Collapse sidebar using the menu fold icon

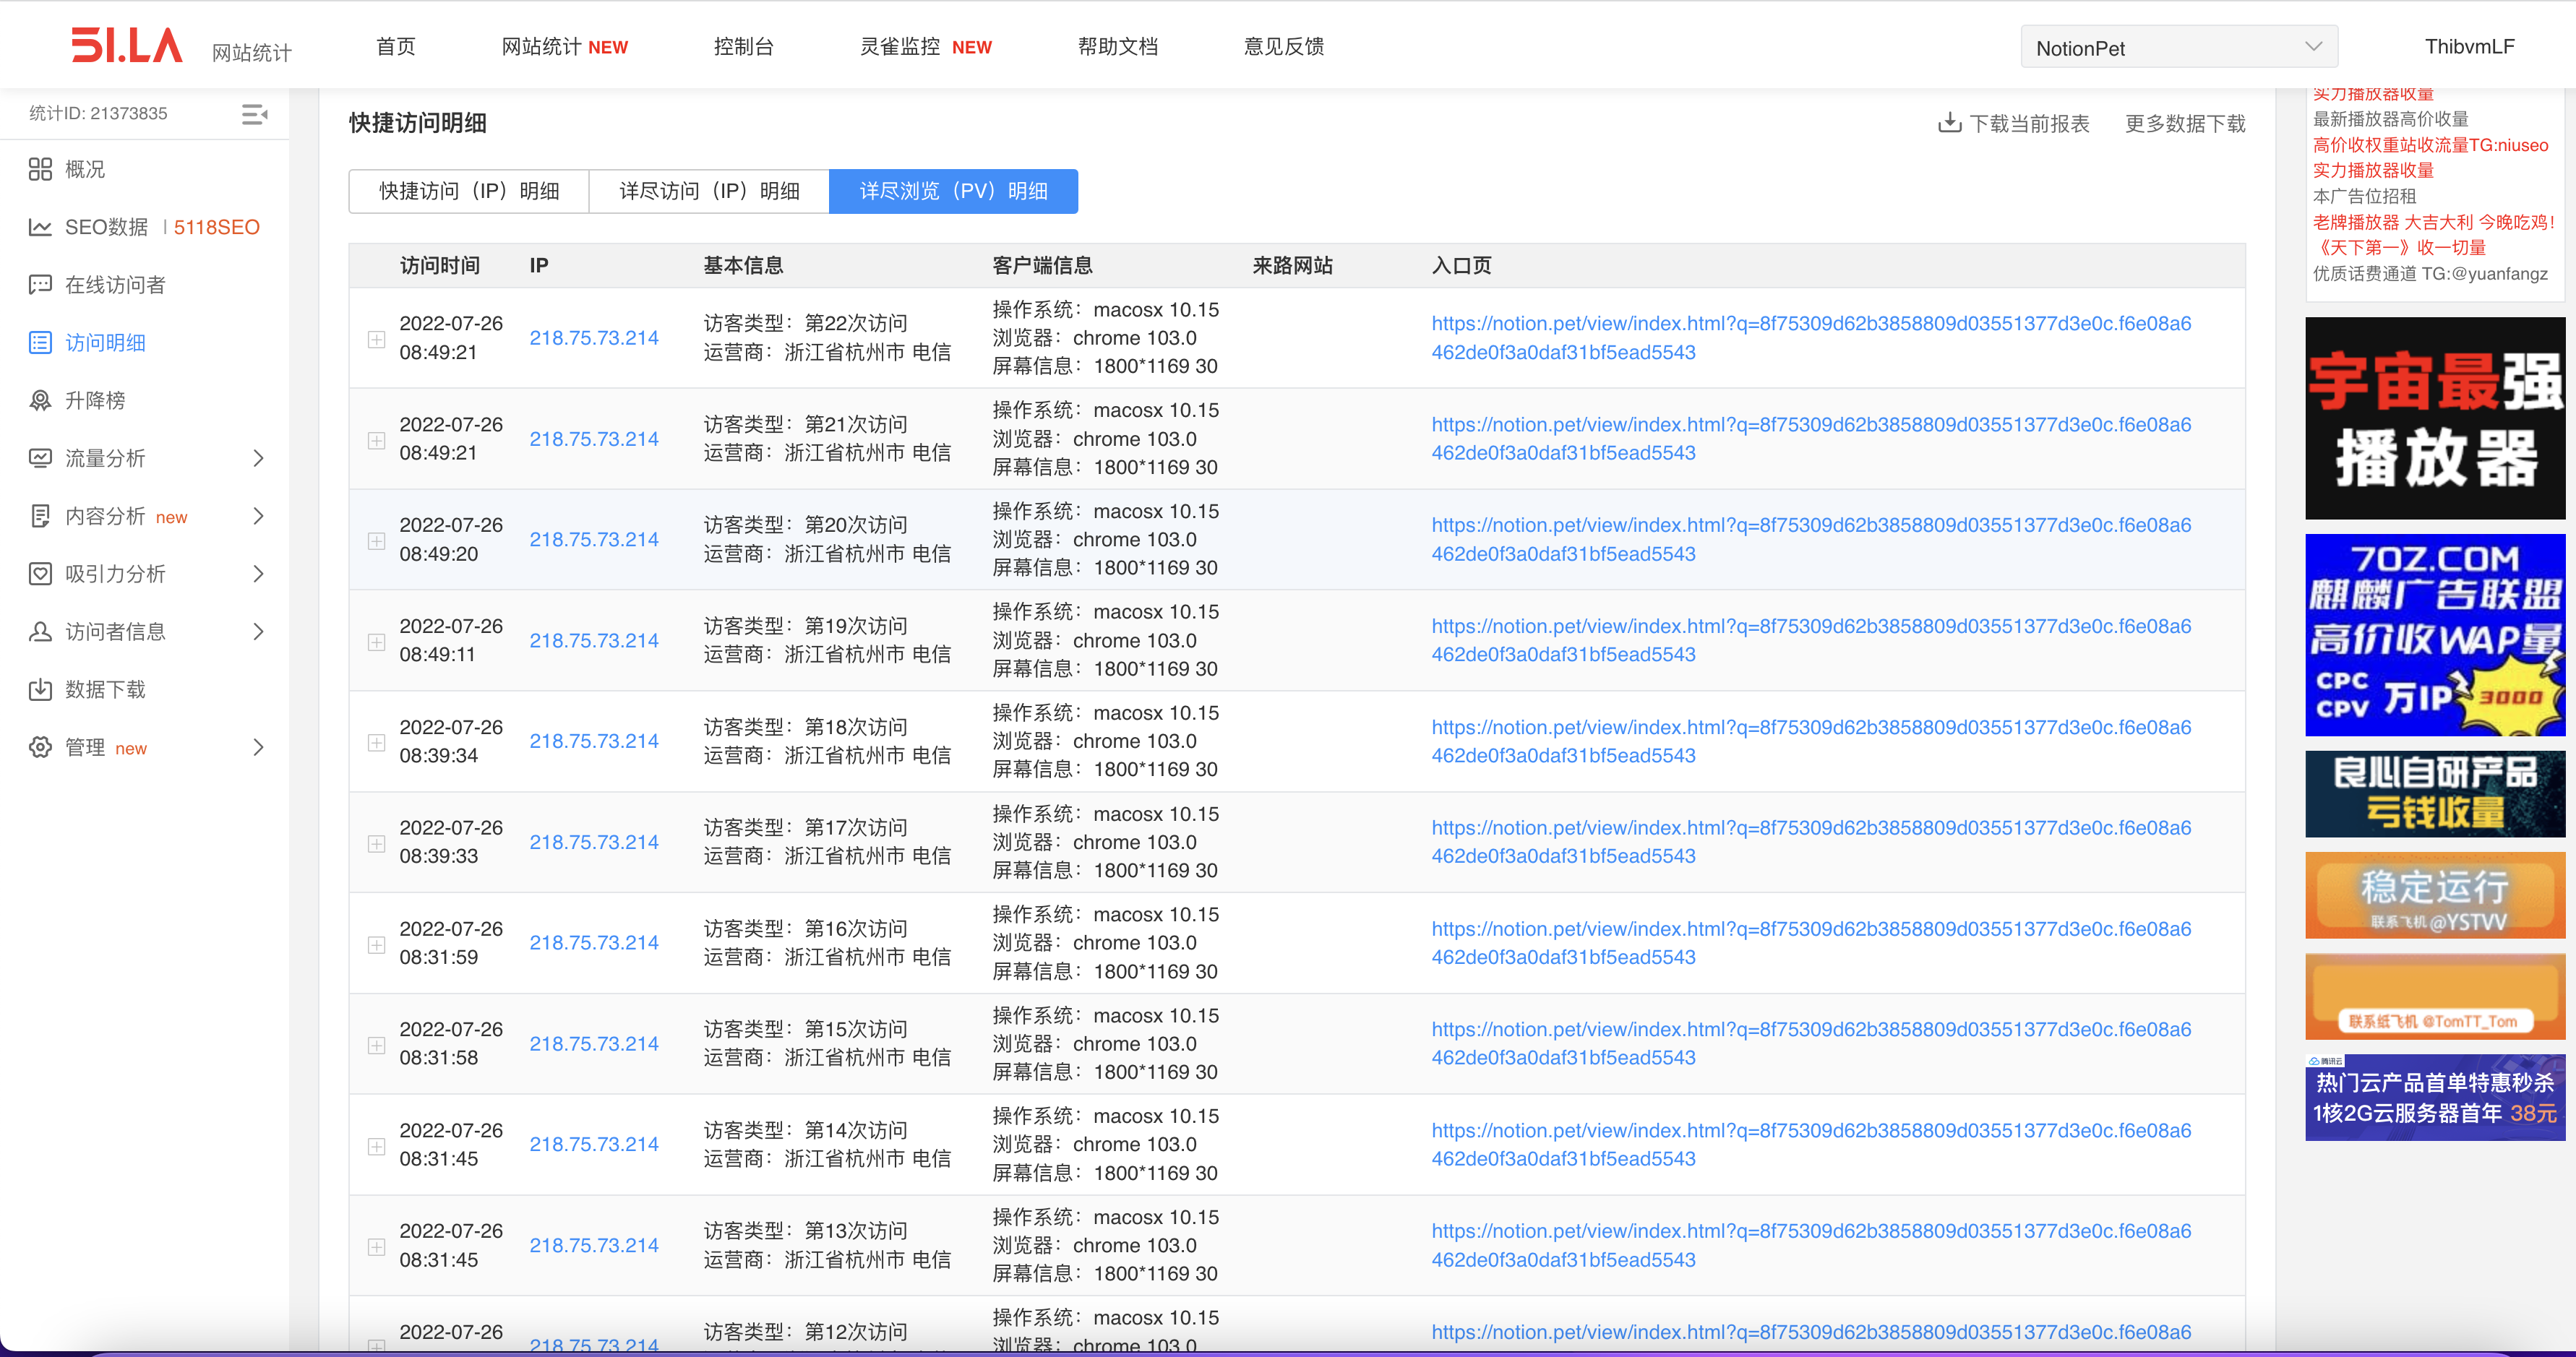point(254,114)
